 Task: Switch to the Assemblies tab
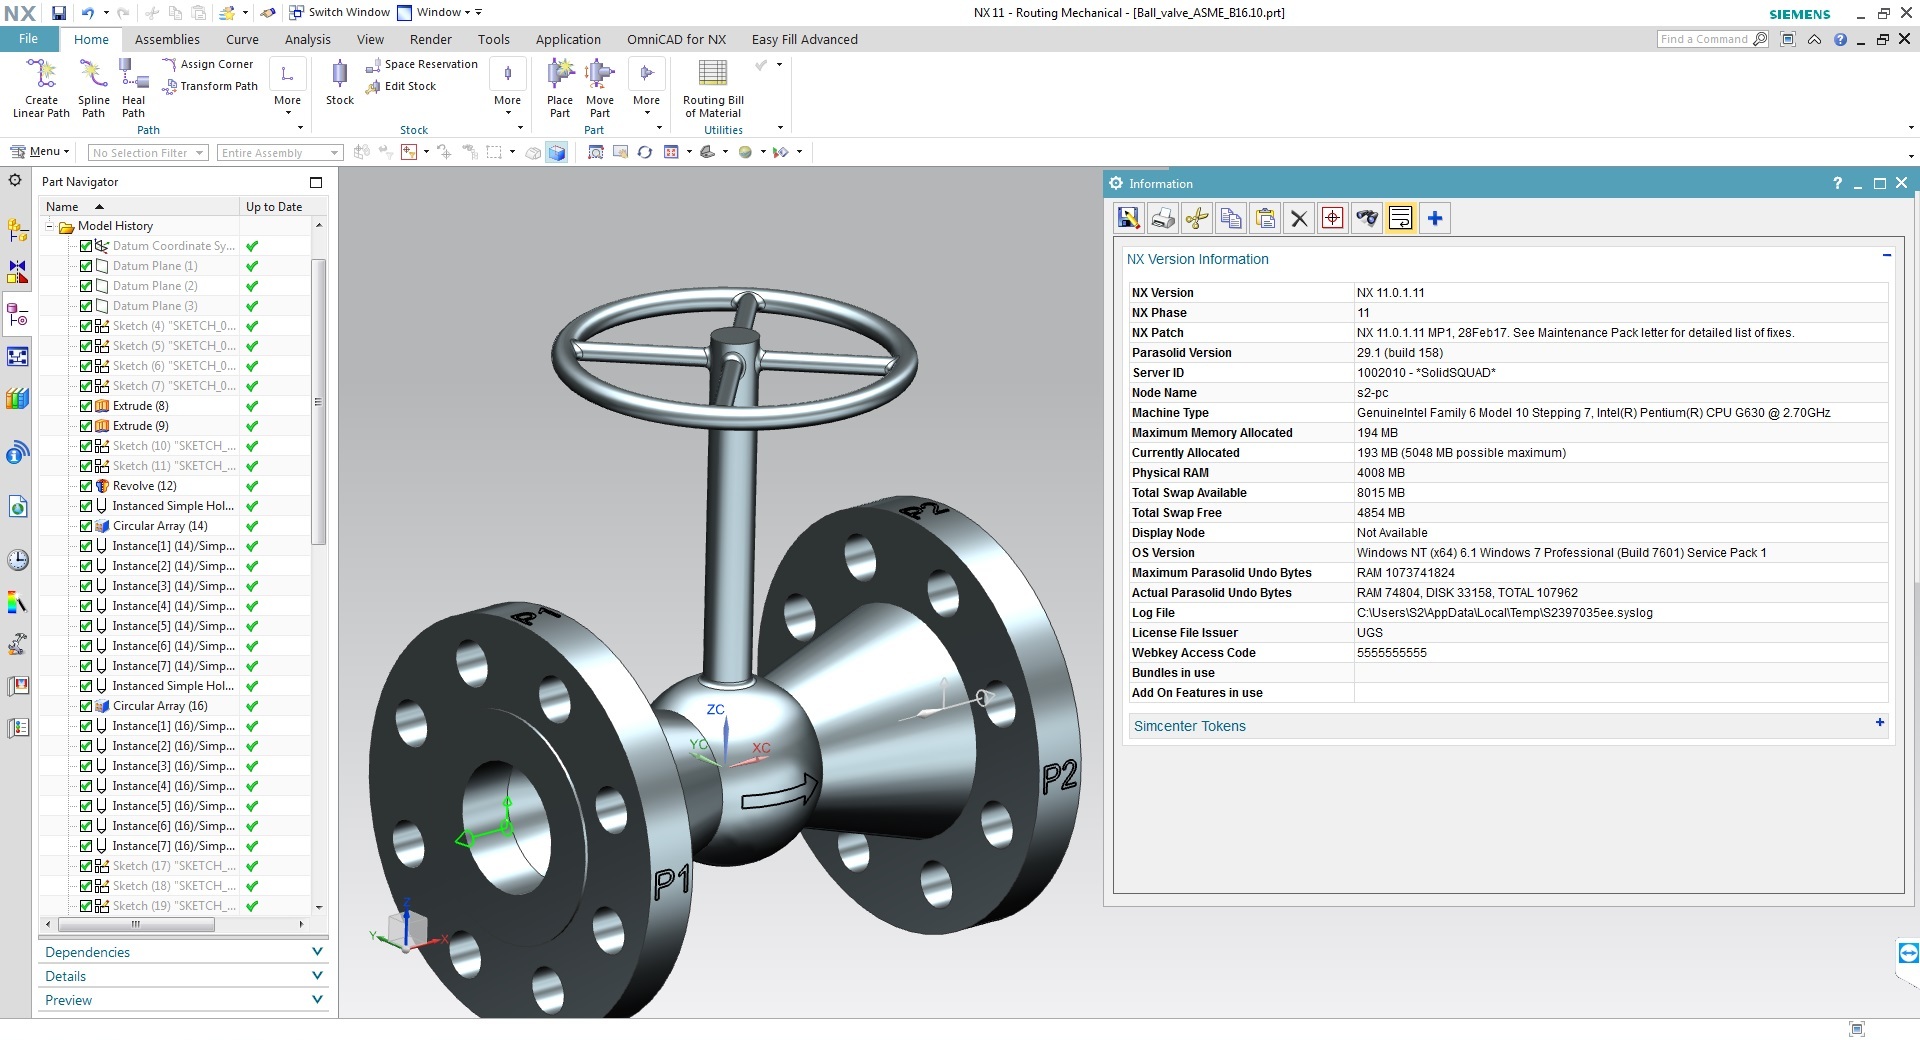(x=167, y=40)
